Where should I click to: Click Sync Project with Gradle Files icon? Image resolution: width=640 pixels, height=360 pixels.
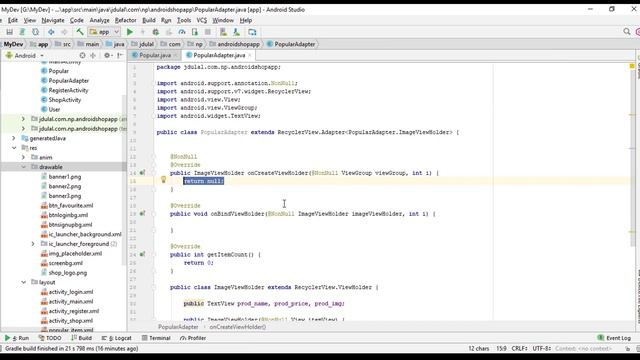click(22, 32)
